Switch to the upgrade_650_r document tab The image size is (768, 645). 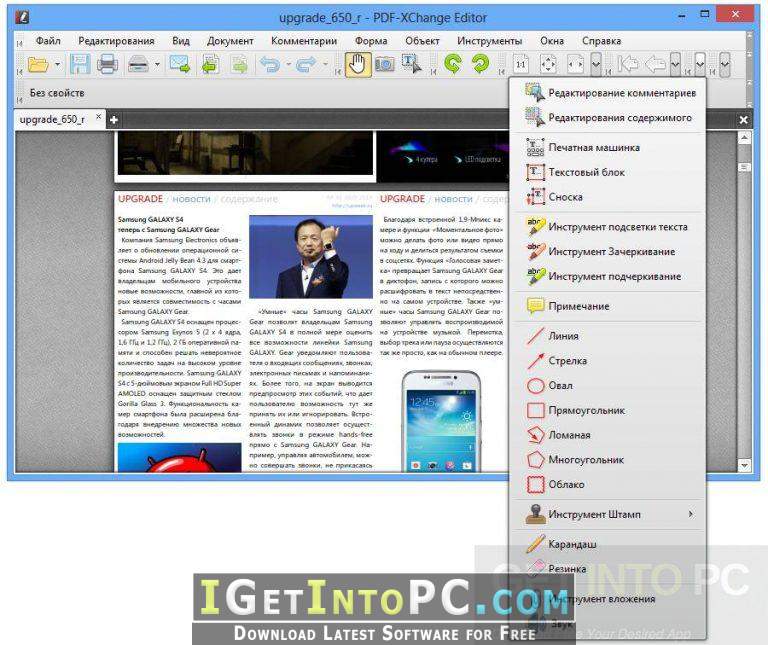coord(52,119)
